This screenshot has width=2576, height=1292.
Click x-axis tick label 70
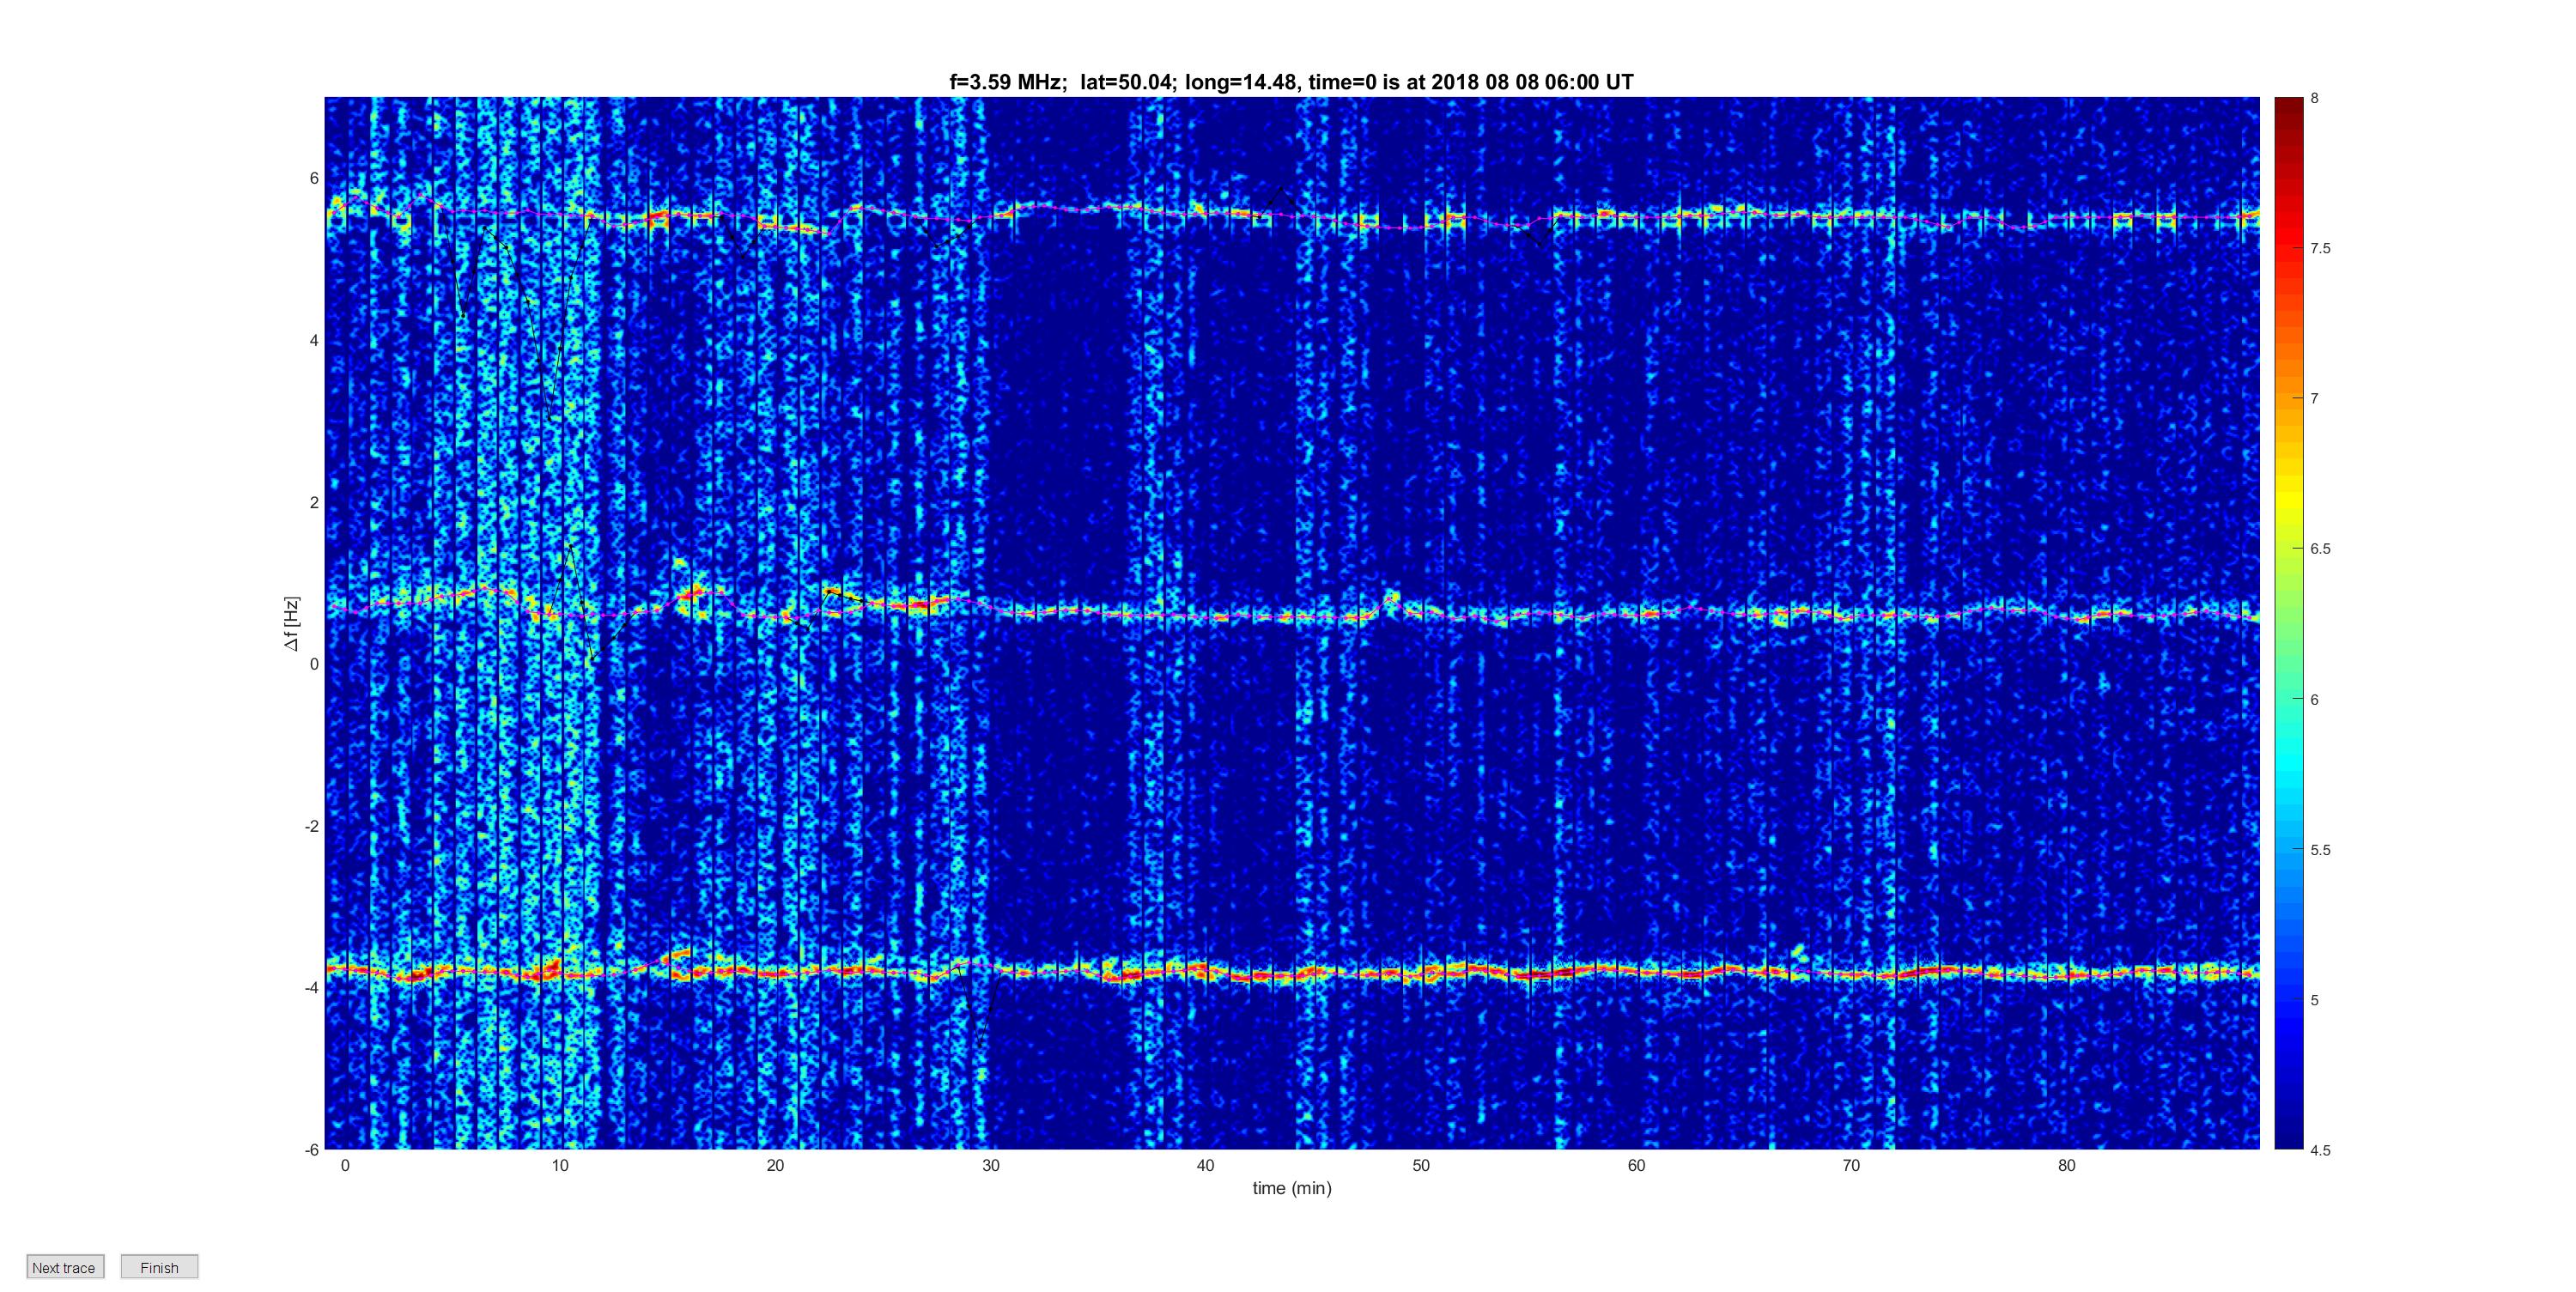tap(1851, 1166)
